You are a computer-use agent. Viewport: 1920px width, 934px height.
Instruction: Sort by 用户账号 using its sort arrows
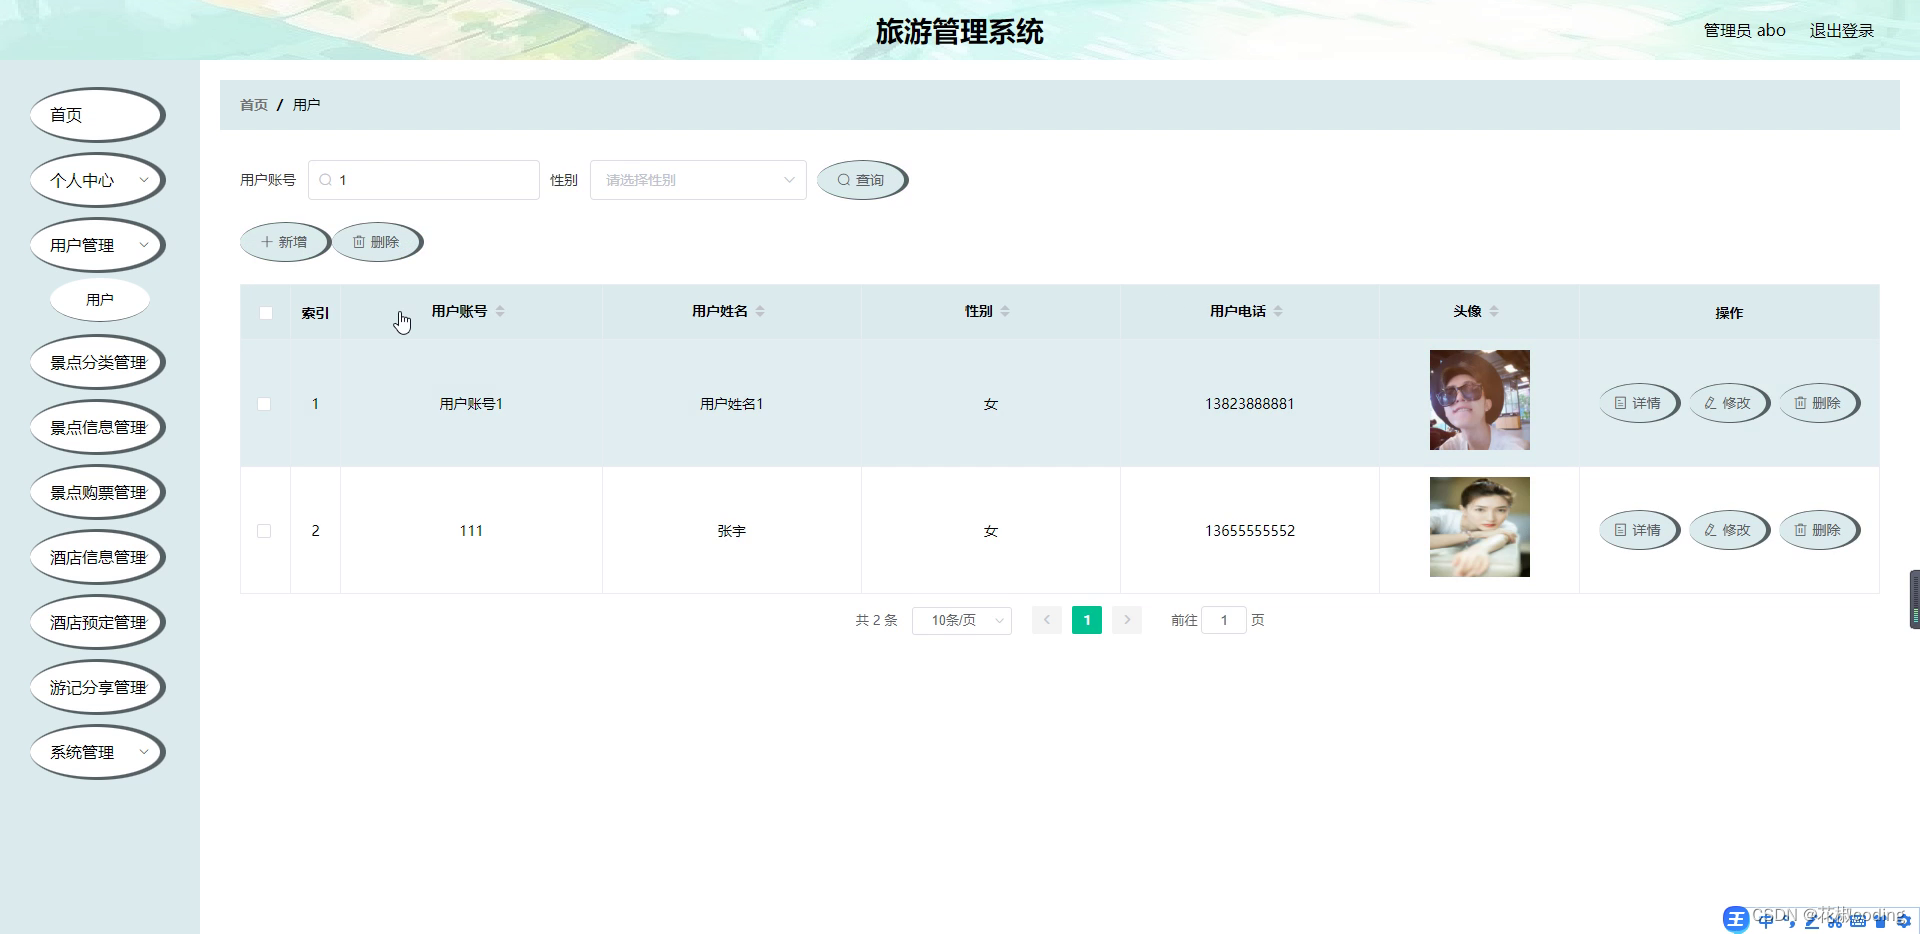502,310
